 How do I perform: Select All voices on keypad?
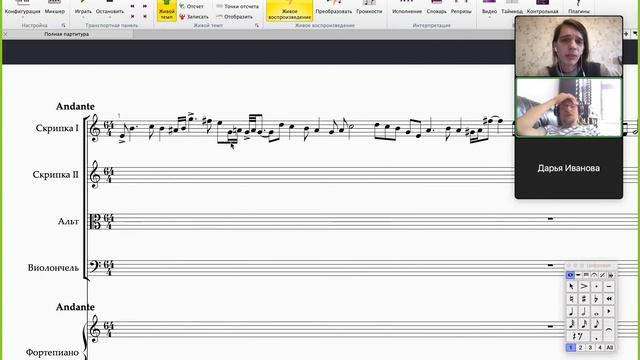click(x=610, y=348)
